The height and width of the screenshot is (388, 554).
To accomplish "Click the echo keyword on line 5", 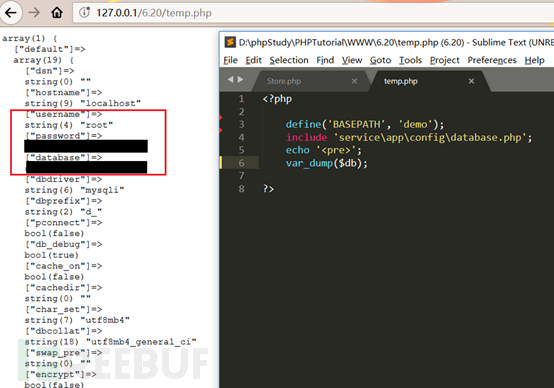I will [297, 150].
